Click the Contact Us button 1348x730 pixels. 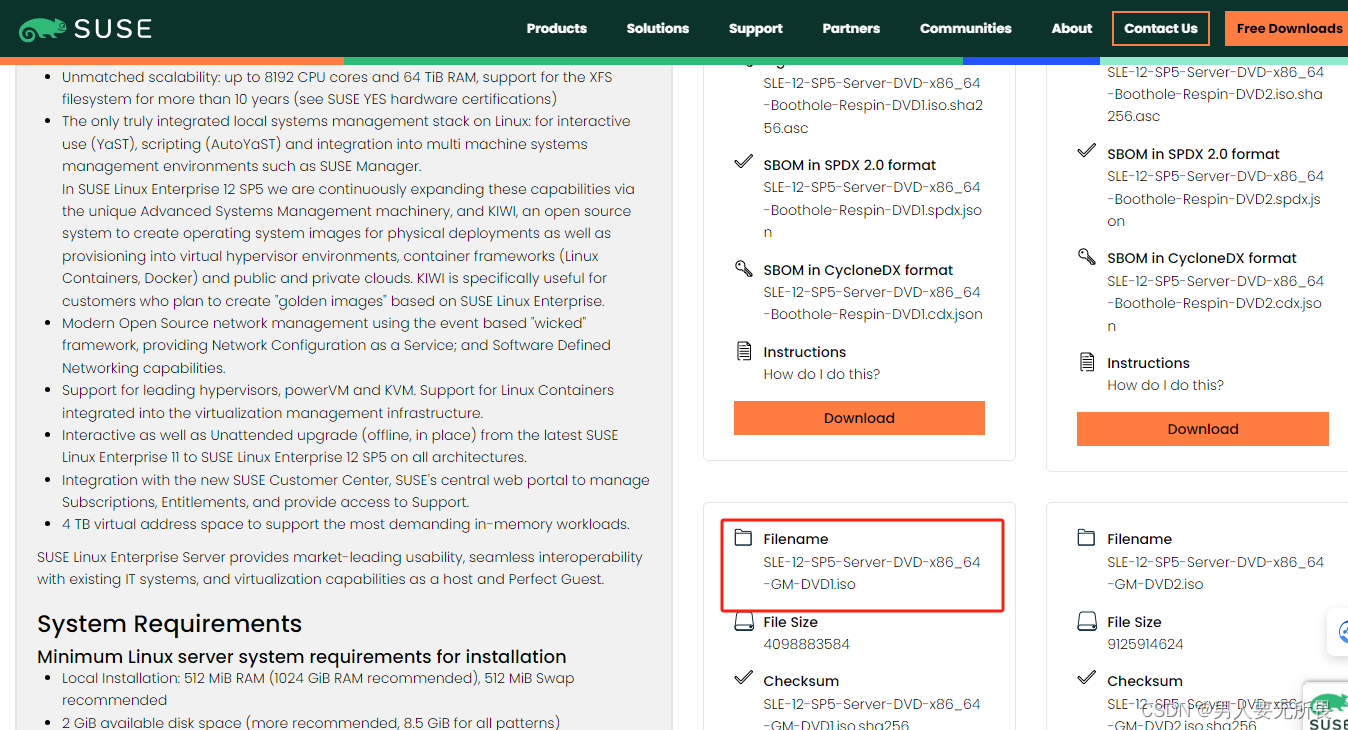(x=1160, y=29)
